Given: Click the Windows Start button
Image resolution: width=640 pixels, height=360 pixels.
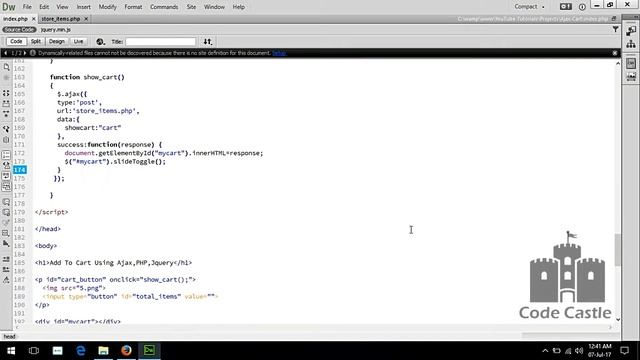Looking at the screenshot, I should [x=11, y=350].
